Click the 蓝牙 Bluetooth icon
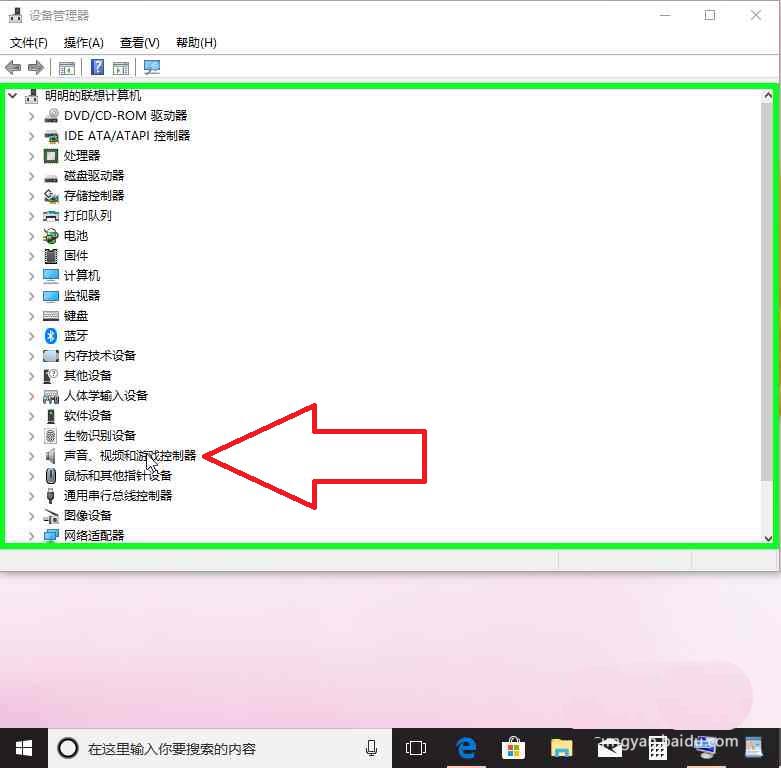The width and height of the screenshot is (781, 768). (x=51, y=336)
